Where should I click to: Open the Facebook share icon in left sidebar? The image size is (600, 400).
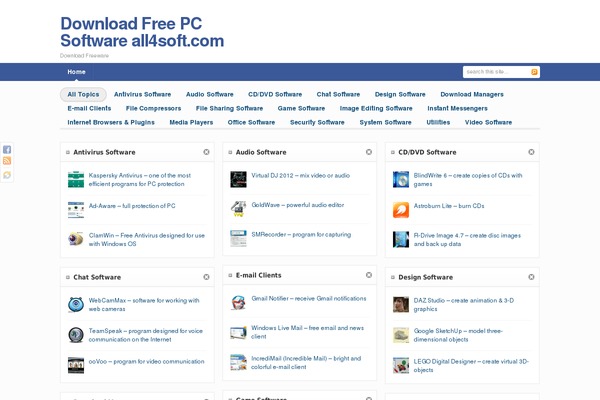(x=7, y=150)
